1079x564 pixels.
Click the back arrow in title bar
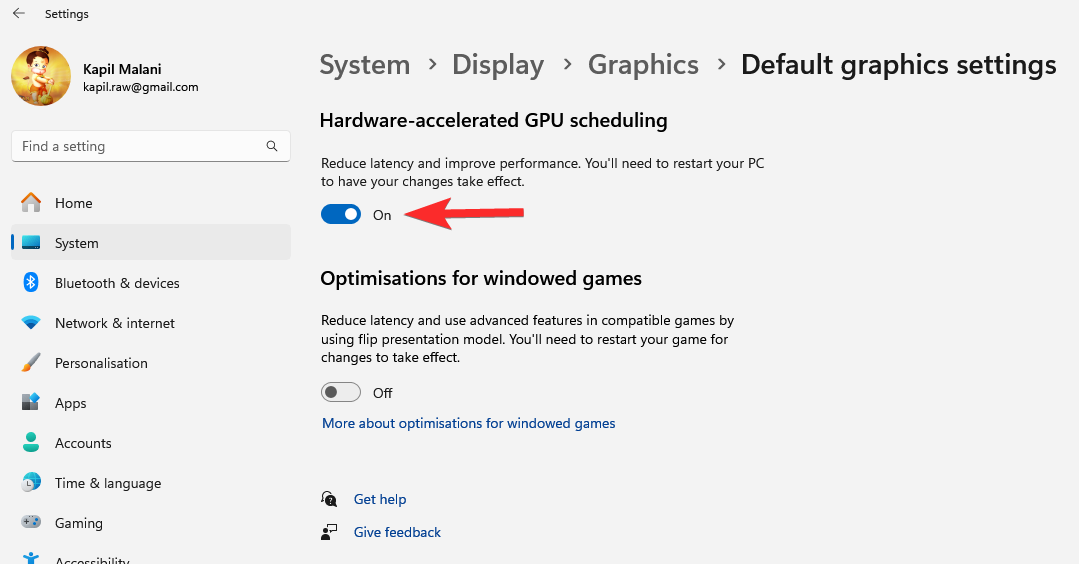[x=19, y=14]
